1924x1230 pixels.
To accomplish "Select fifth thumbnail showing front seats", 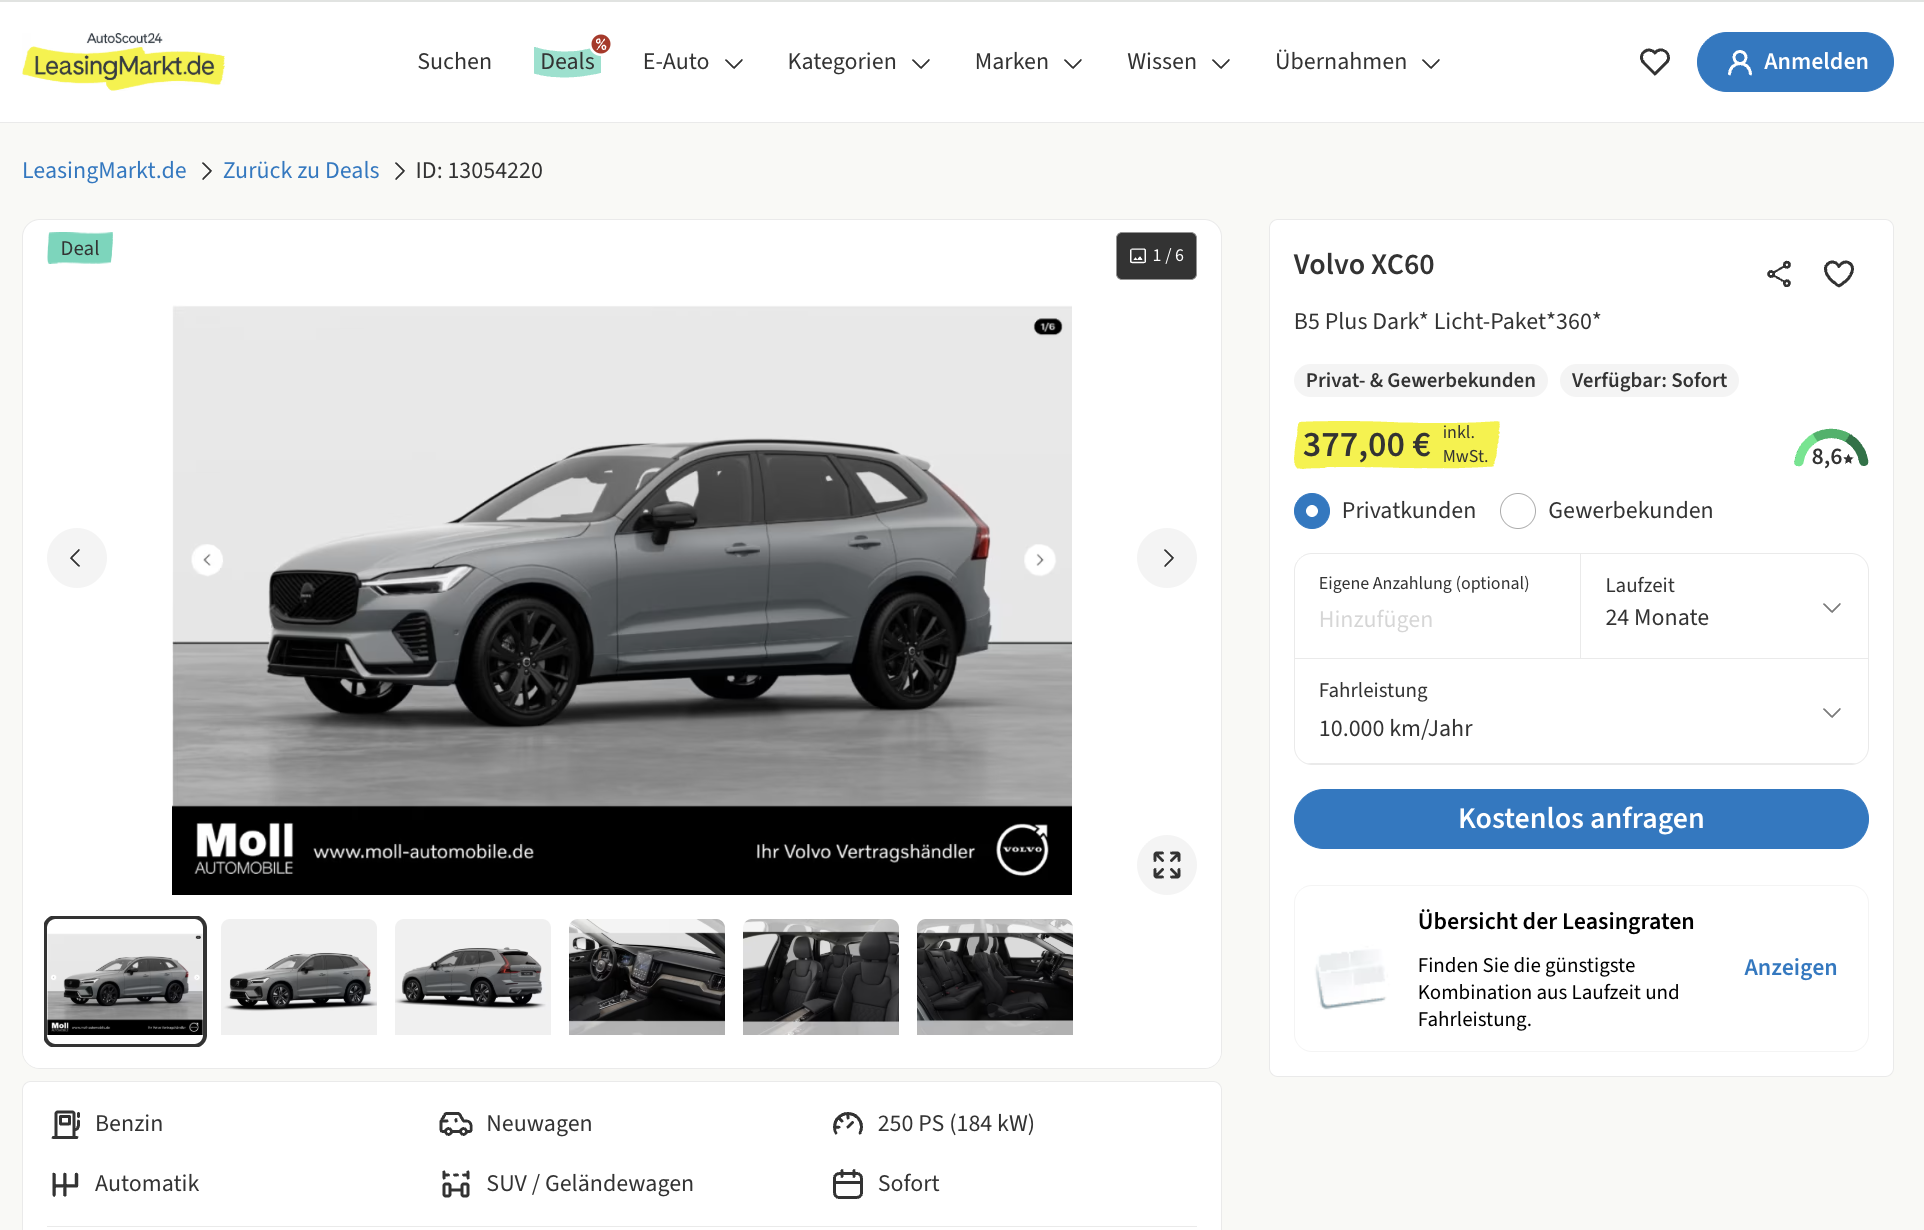I will [821, 977].
